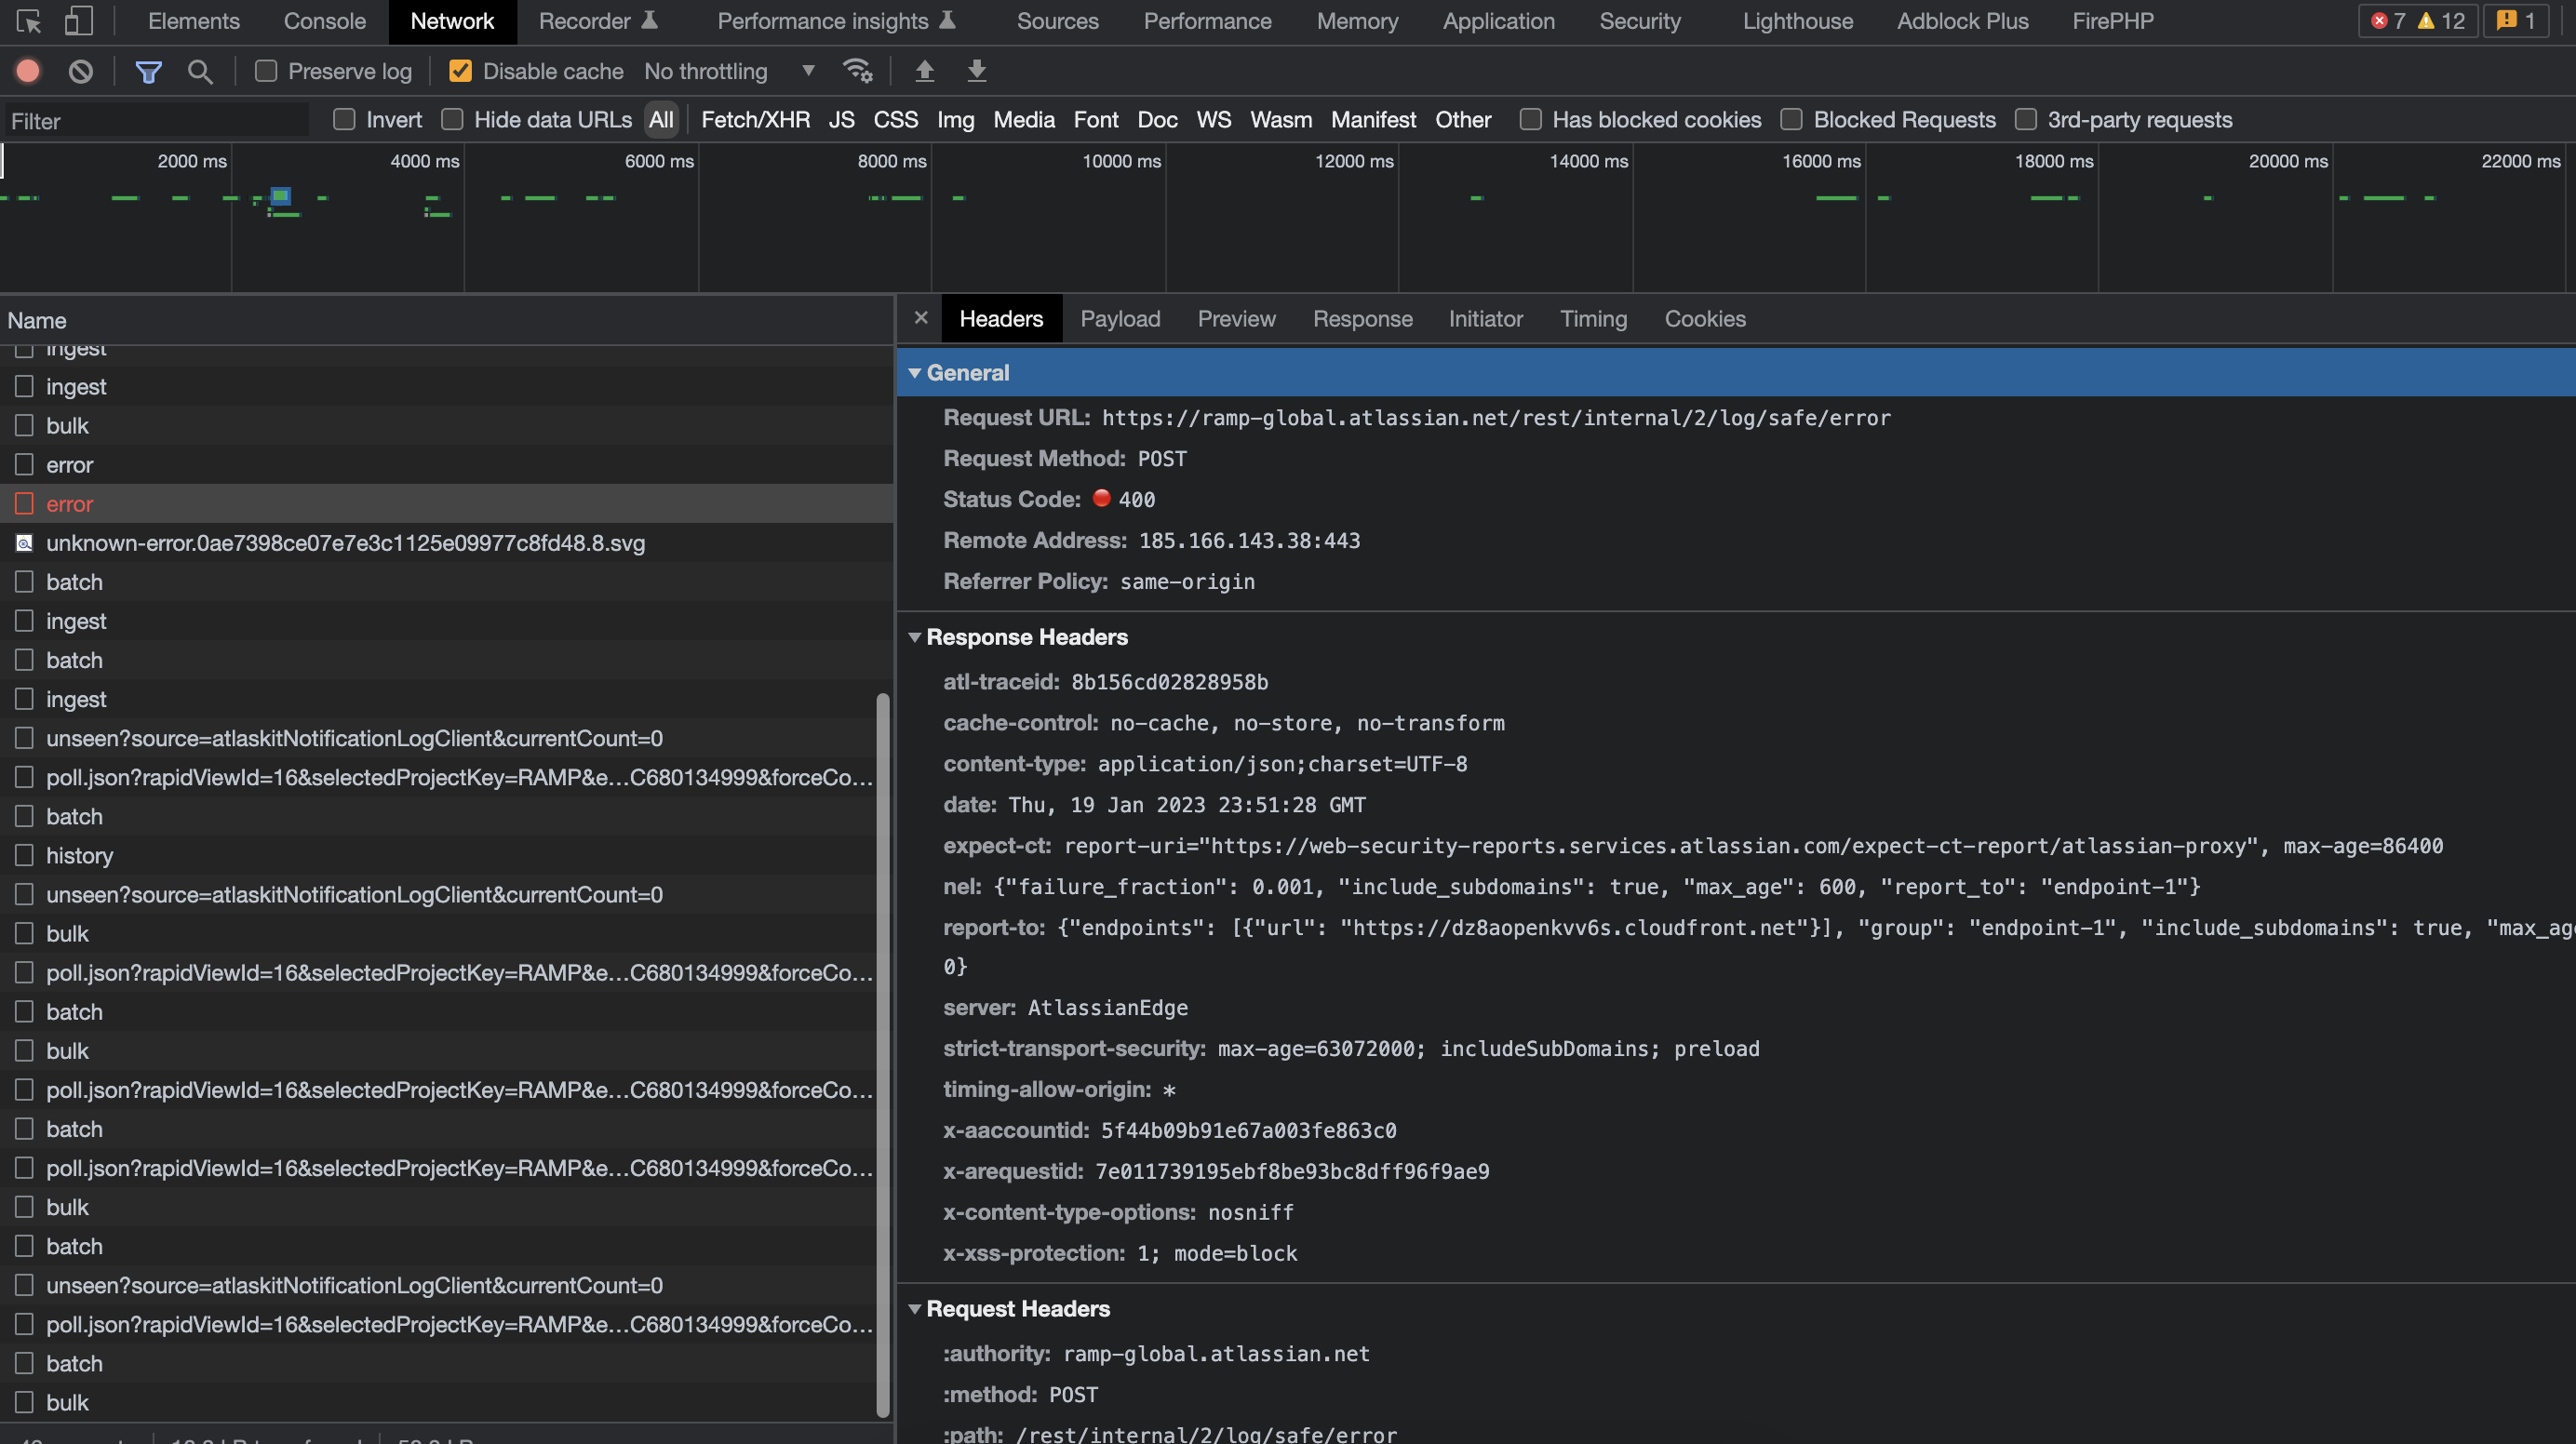This screenshot has width=2576, height=1444.
Task: Open the Payload tab
Action: tap(1120, 319)
